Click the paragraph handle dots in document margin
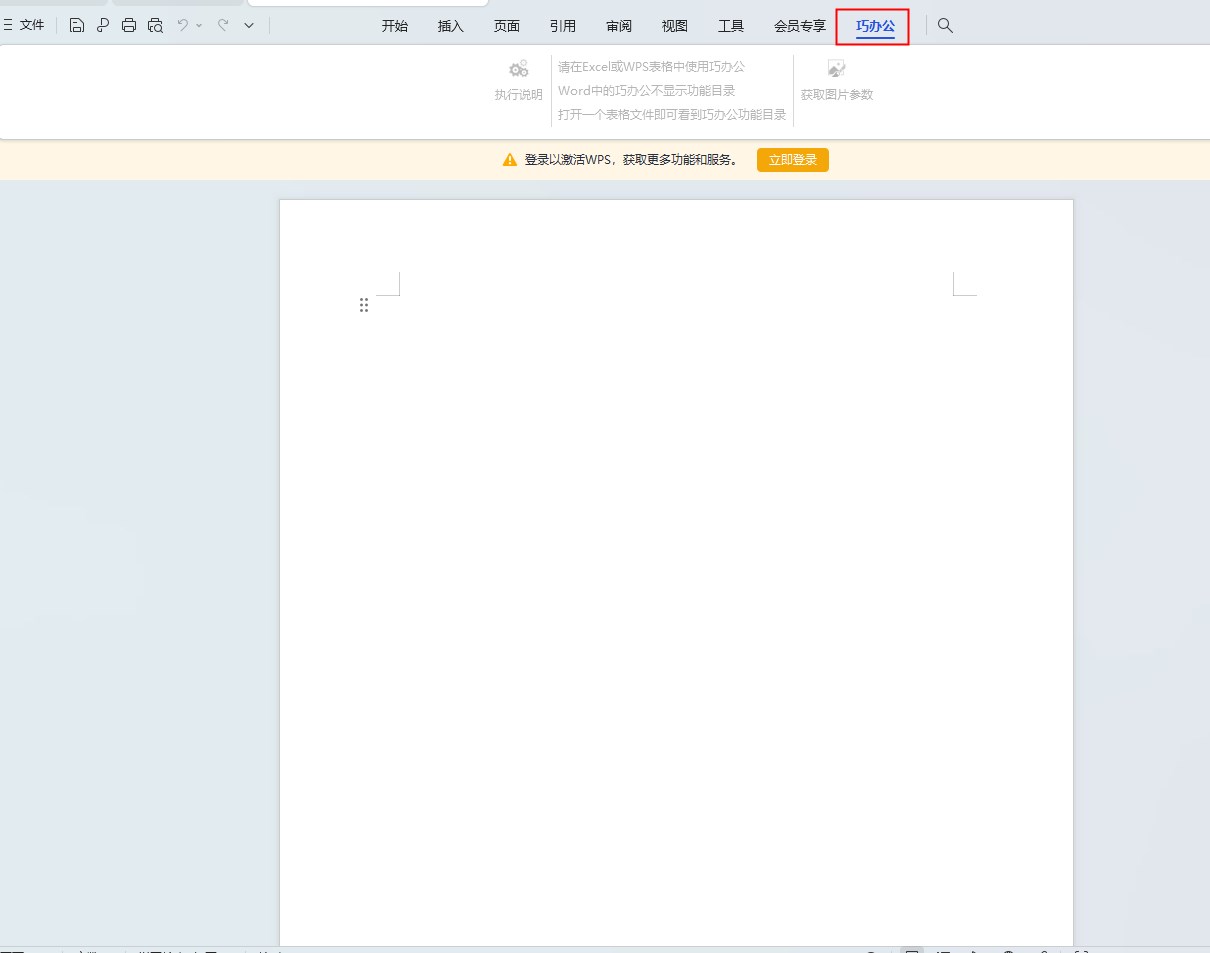Viewport: 1210px width, 953px height. coord(364,305)
